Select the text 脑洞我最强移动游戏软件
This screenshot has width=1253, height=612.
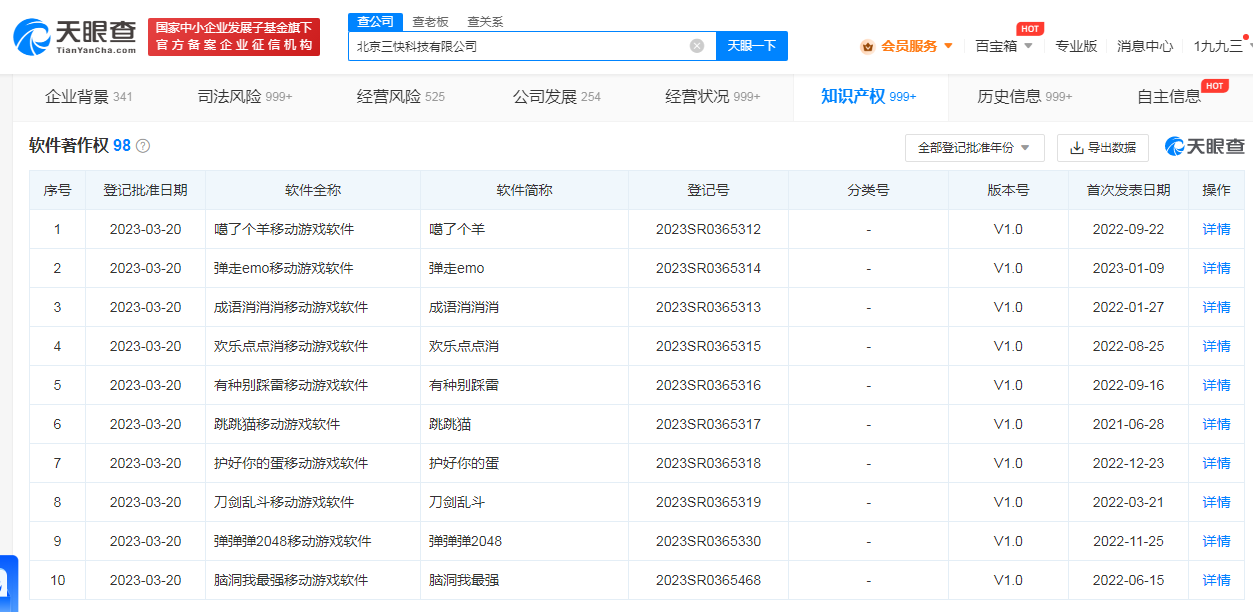tap(291, 580)
